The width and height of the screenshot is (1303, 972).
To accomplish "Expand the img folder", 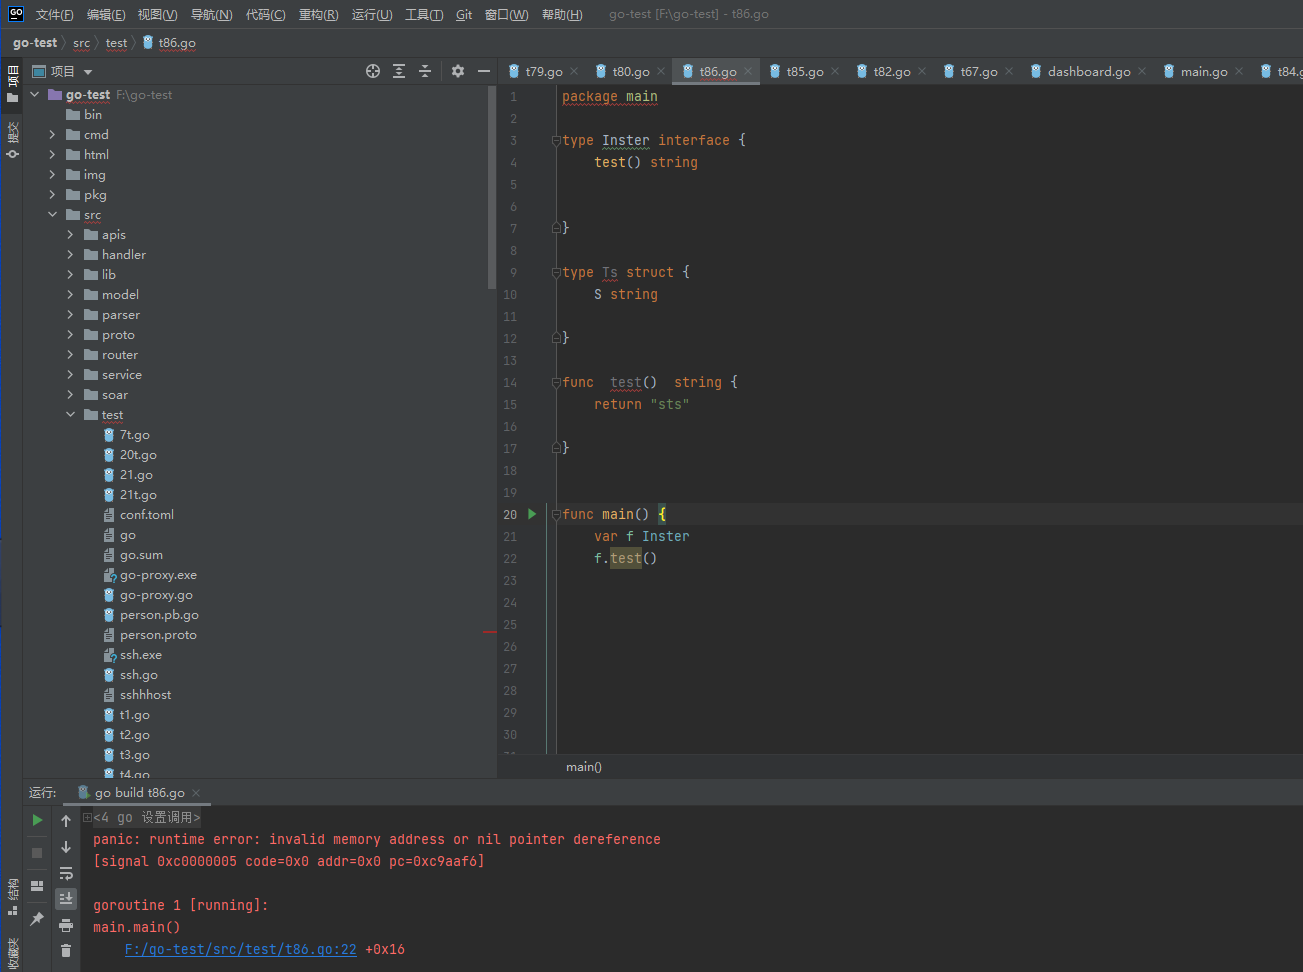I will click(x=52, y=175).
